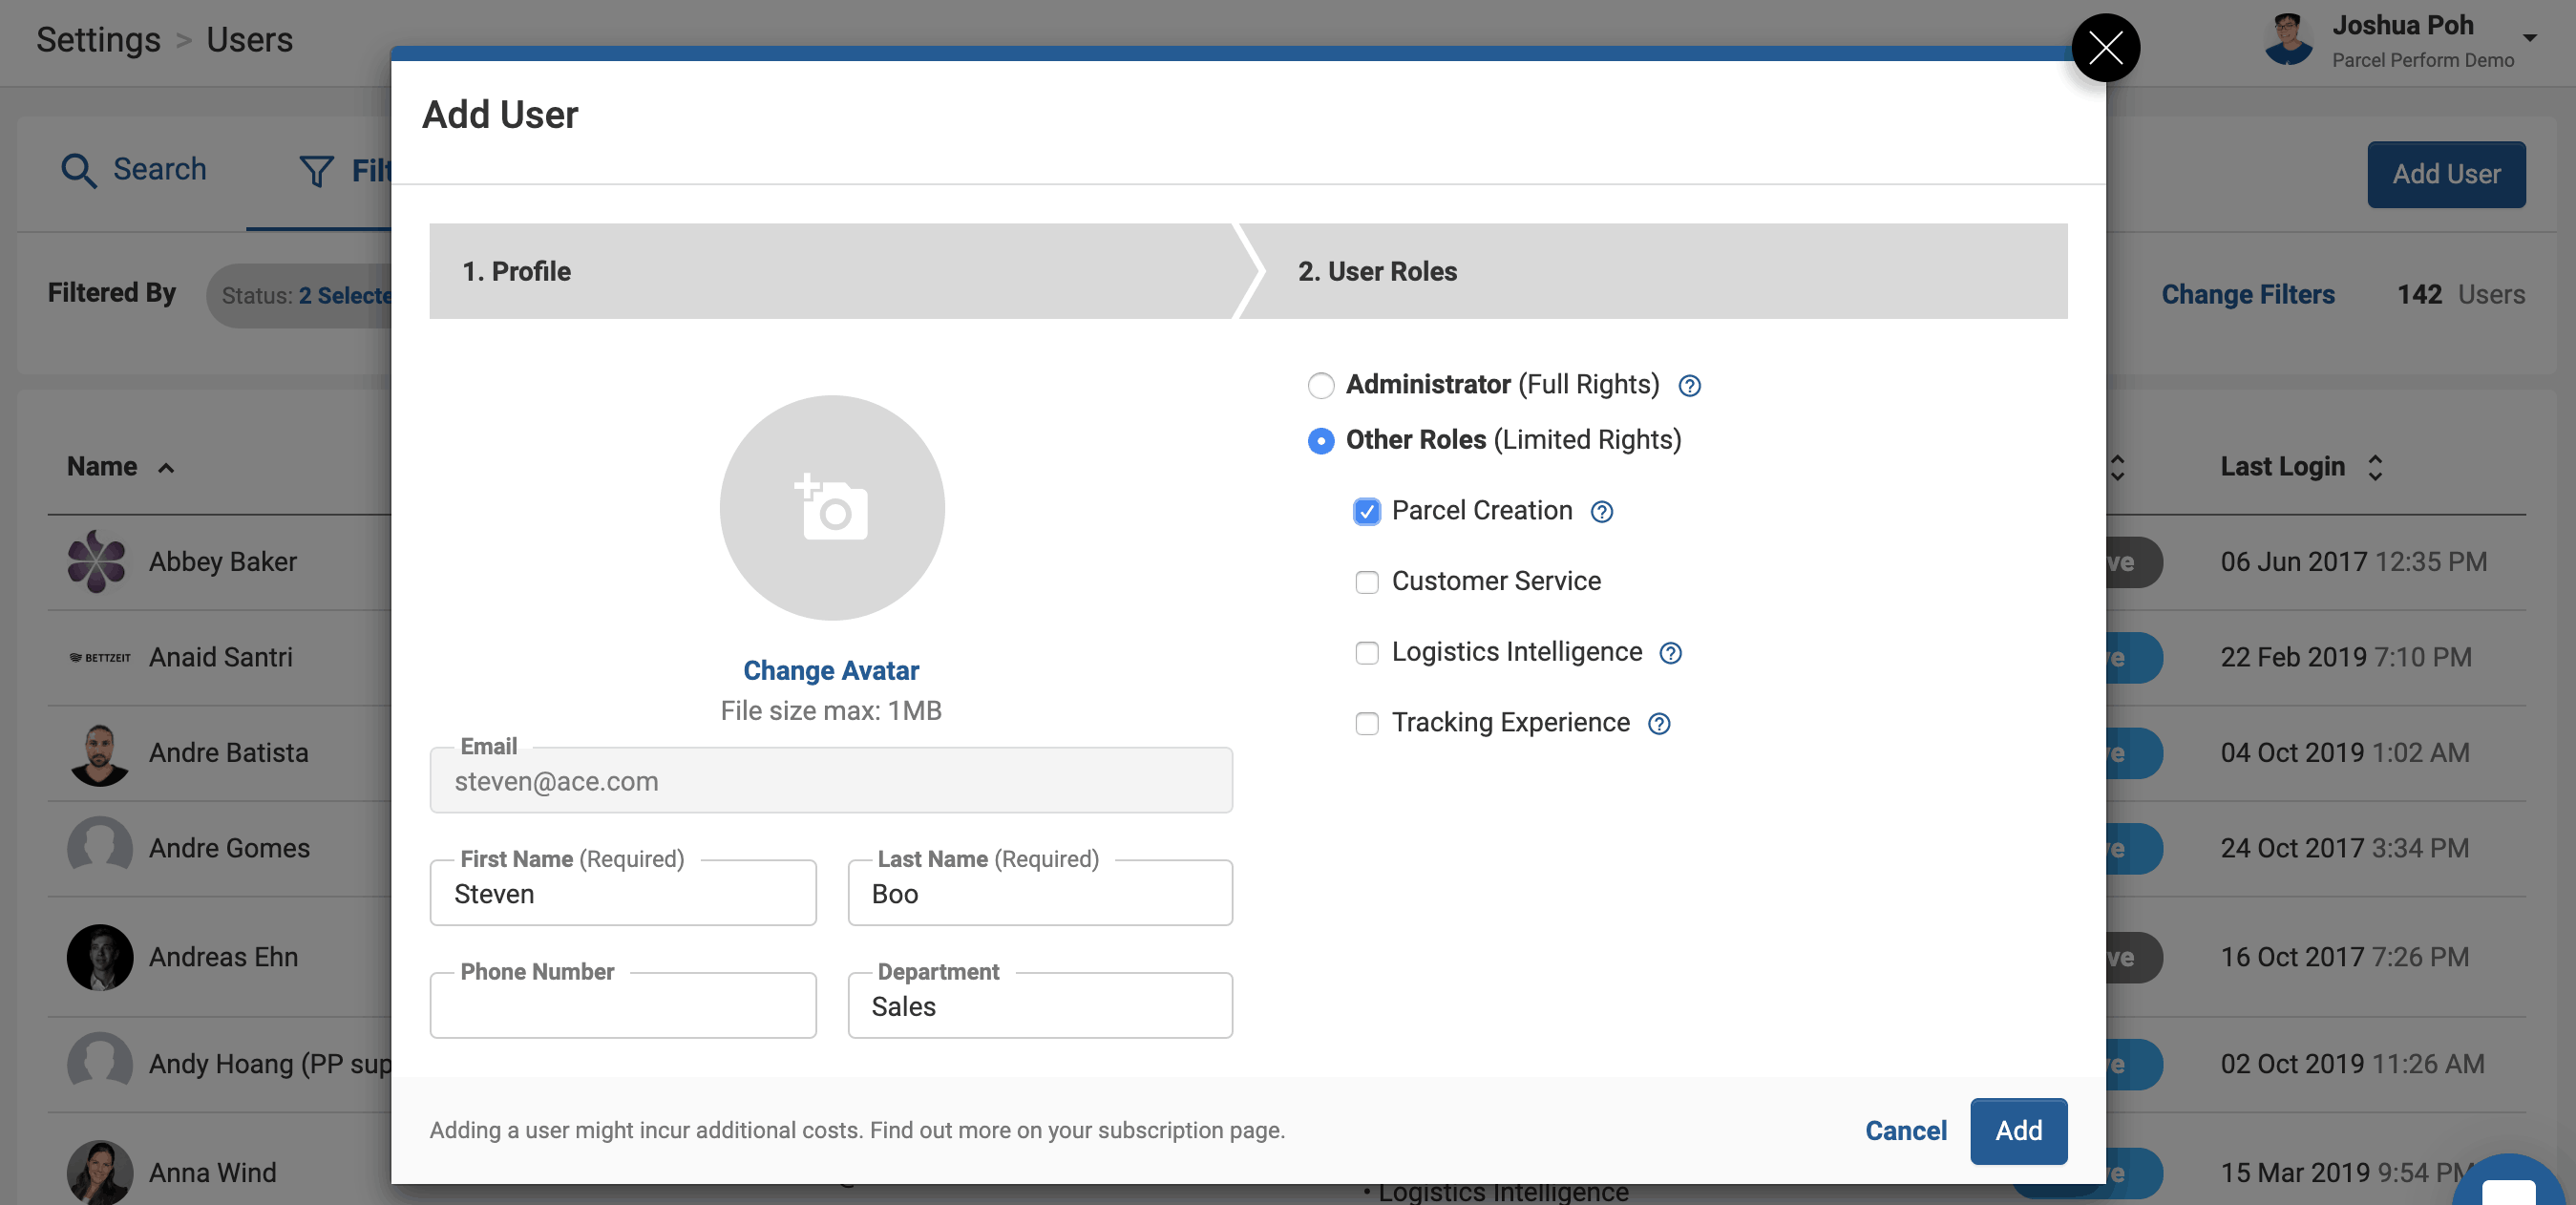Click the Search magnifier icon
Viewport: 2576px width, 1205px height.
(78, 170)
